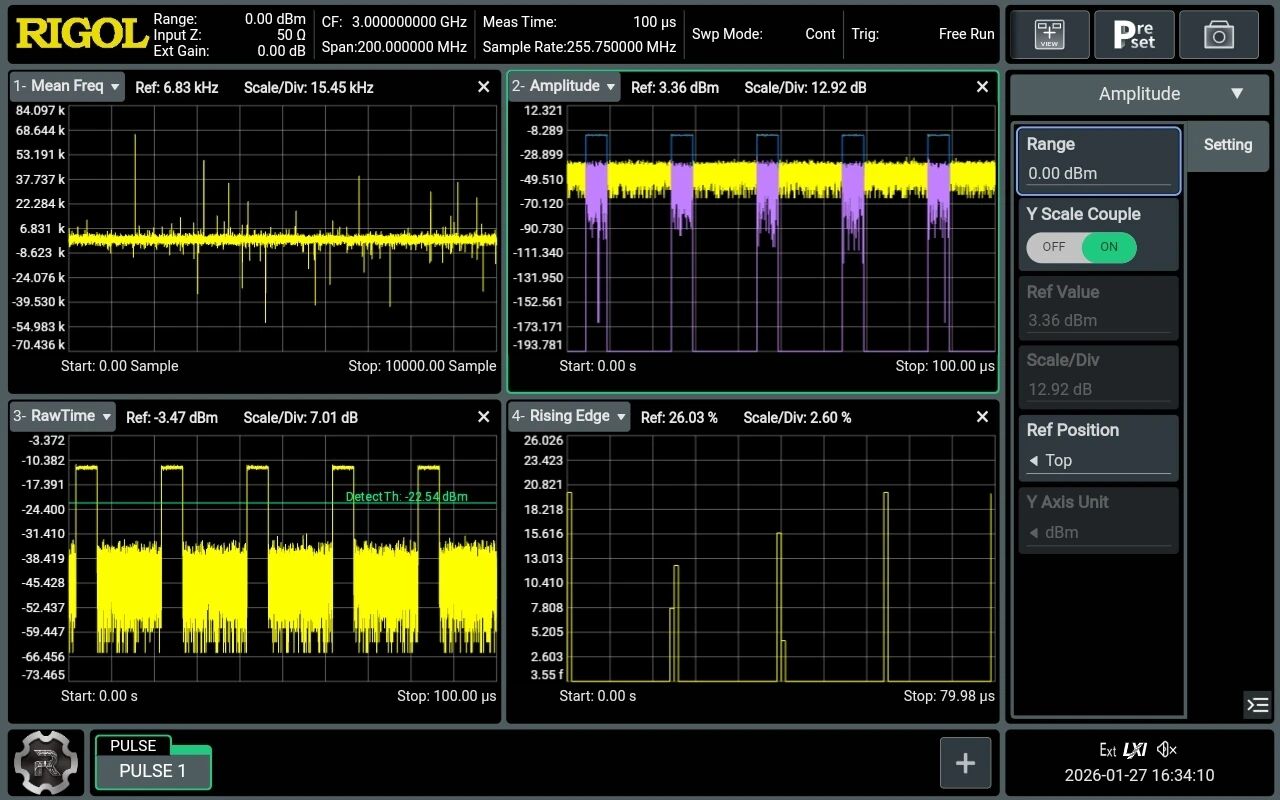Edit the Range 0.00 dBm field
The image size is (1280, 800).
point(1099,160)
